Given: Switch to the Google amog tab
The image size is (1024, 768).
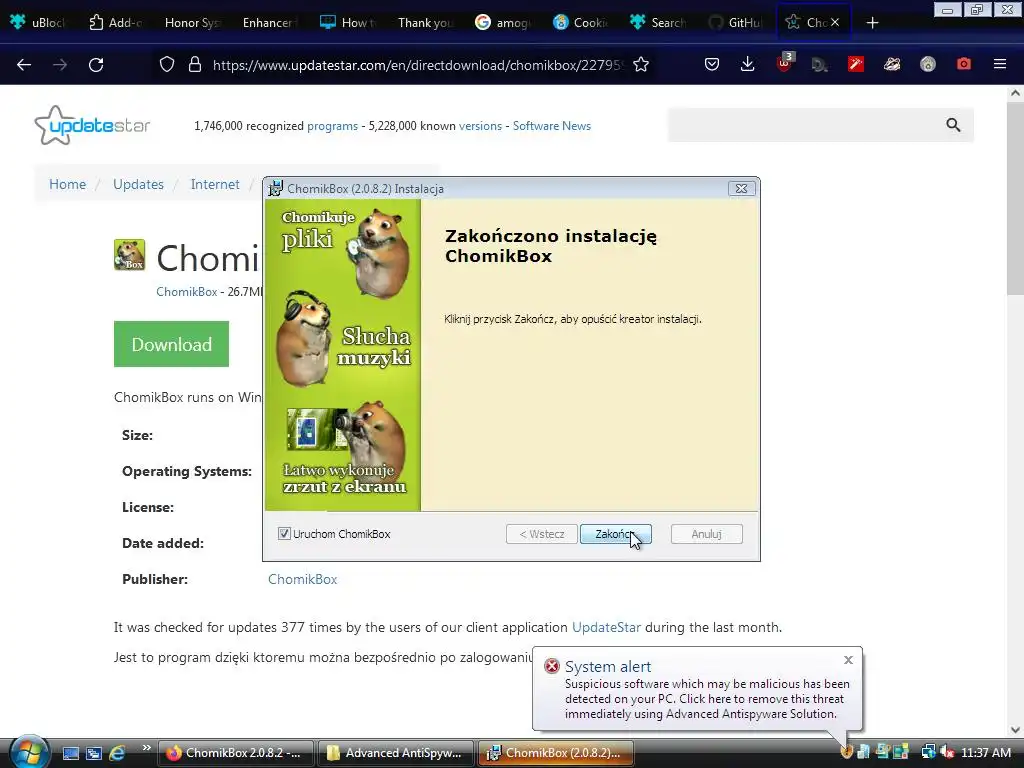Looking at the screenshot, I should 502,22.
